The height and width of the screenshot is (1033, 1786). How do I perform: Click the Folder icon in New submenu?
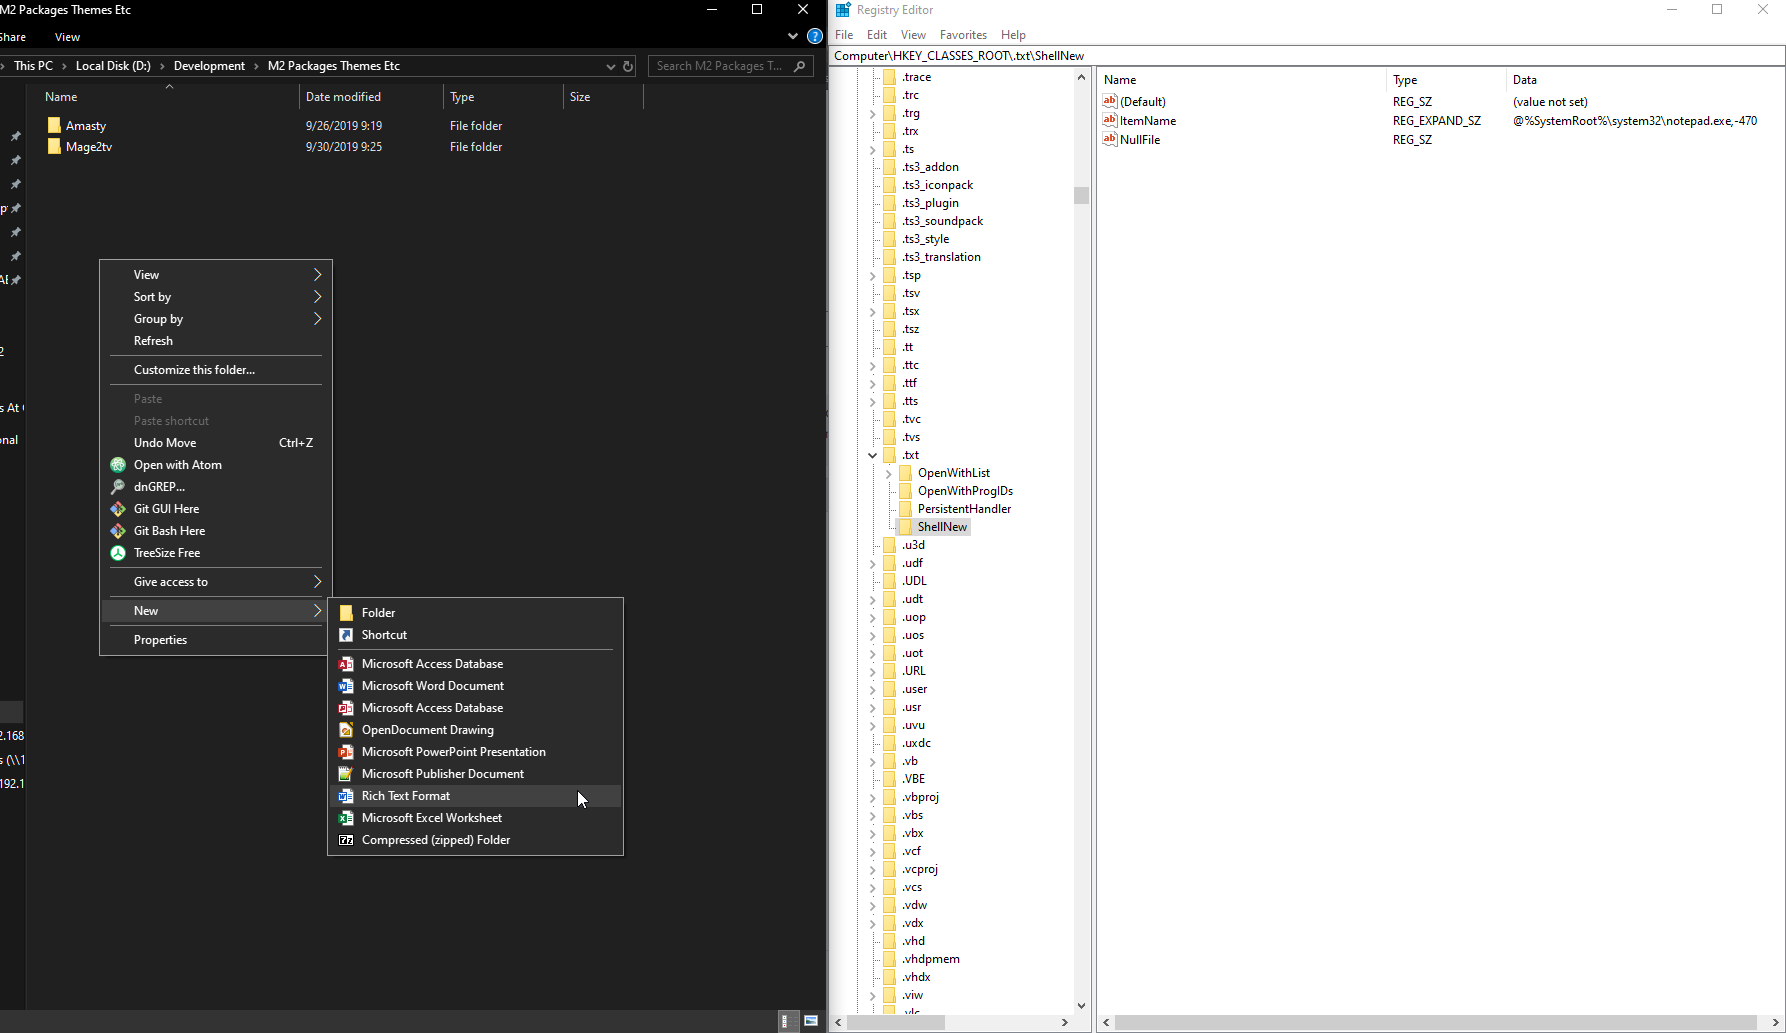click(x=346, y=613)
